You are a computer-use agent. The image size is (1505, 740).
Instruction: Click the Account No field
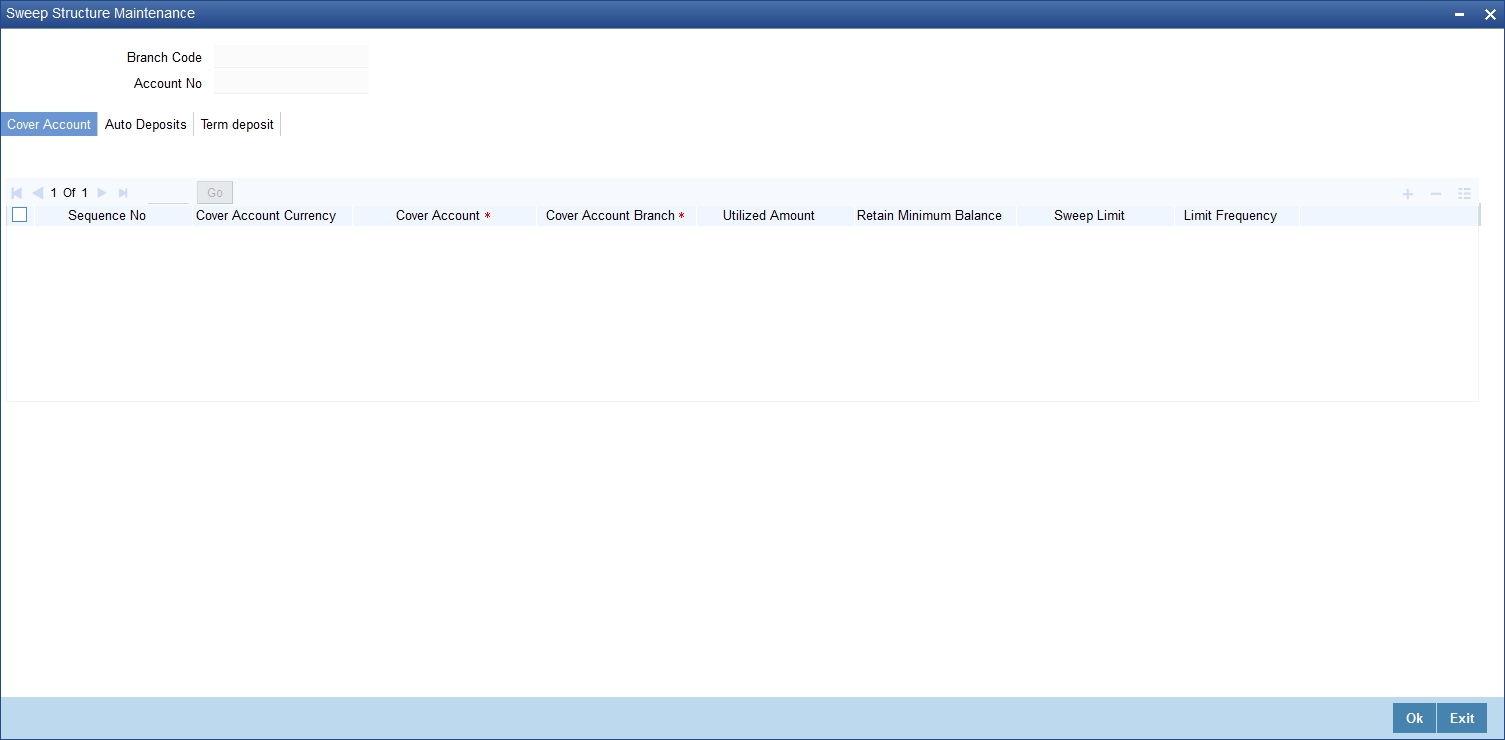[291, 83]
